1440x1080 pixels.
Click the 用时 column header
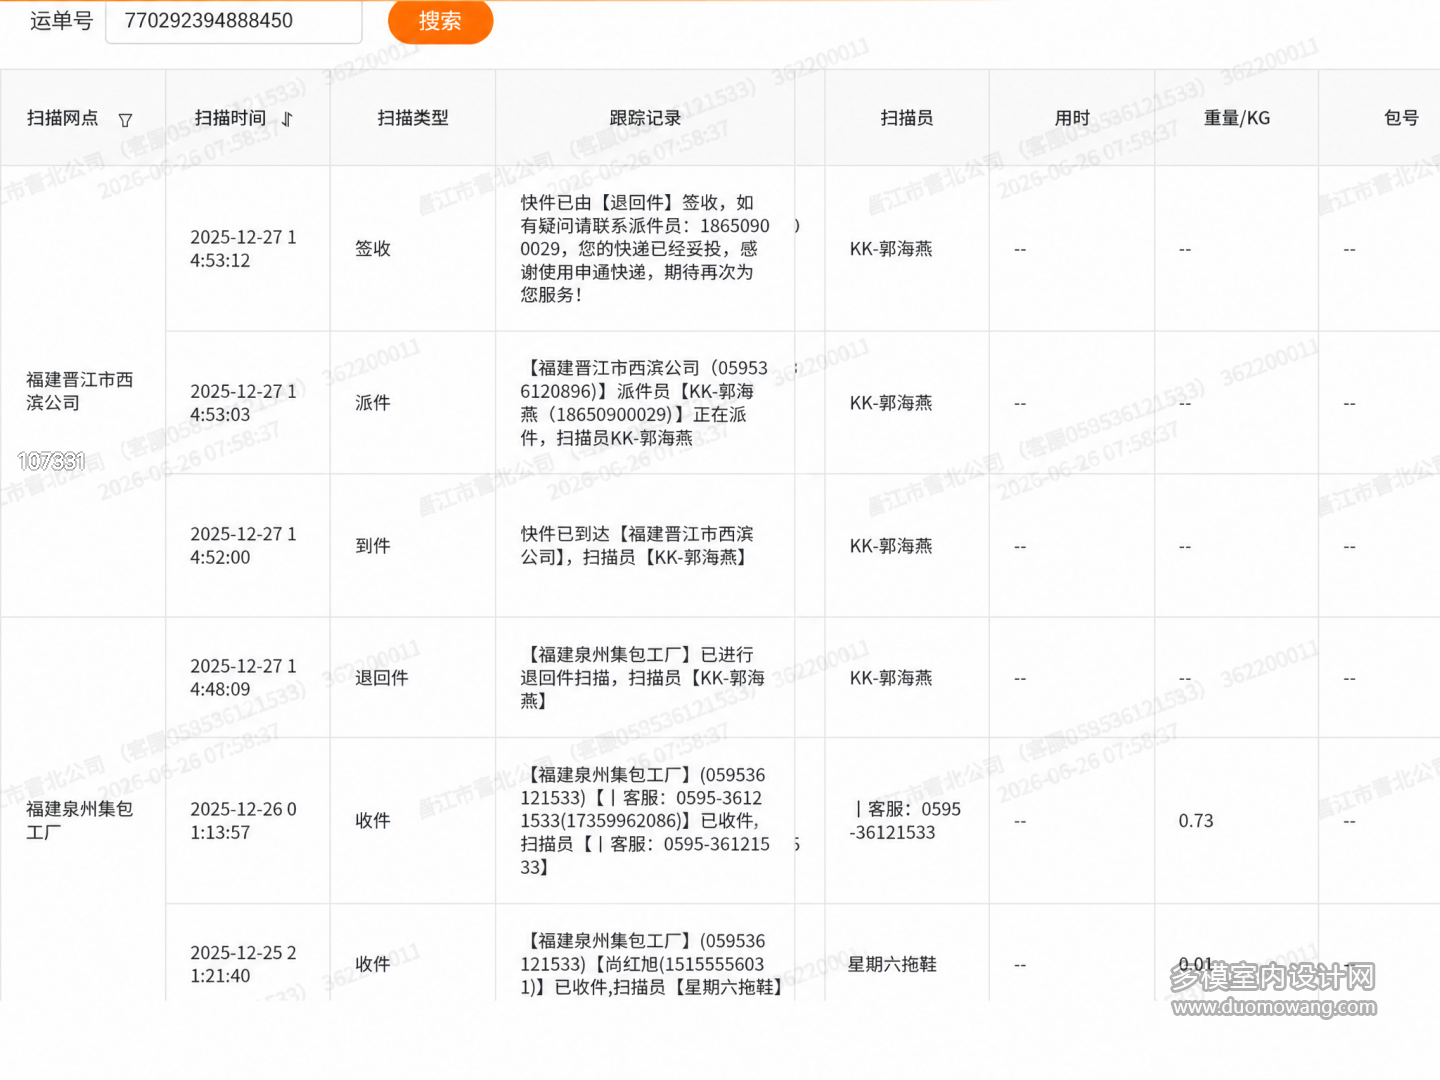tap(1072, 118)
